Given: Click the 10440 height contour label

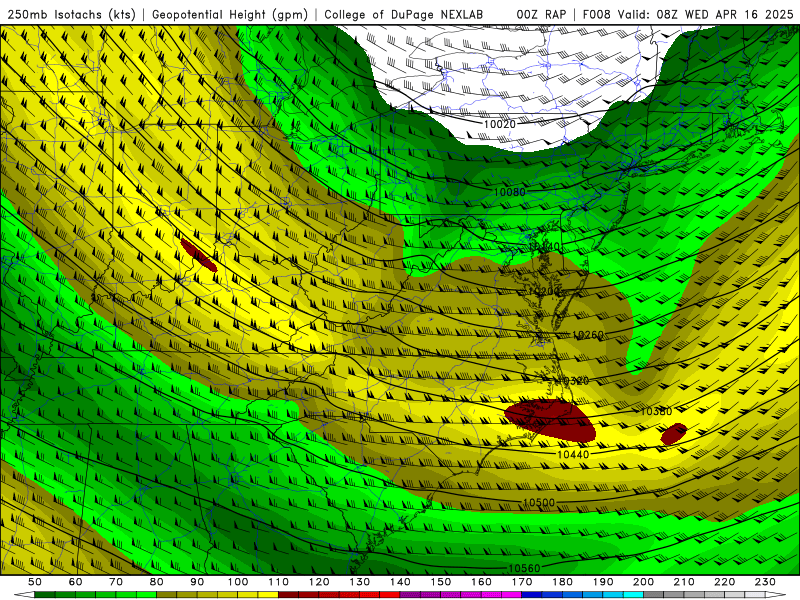Looking at the screenshot, I should pyautogui.click(x=573, y=454).
